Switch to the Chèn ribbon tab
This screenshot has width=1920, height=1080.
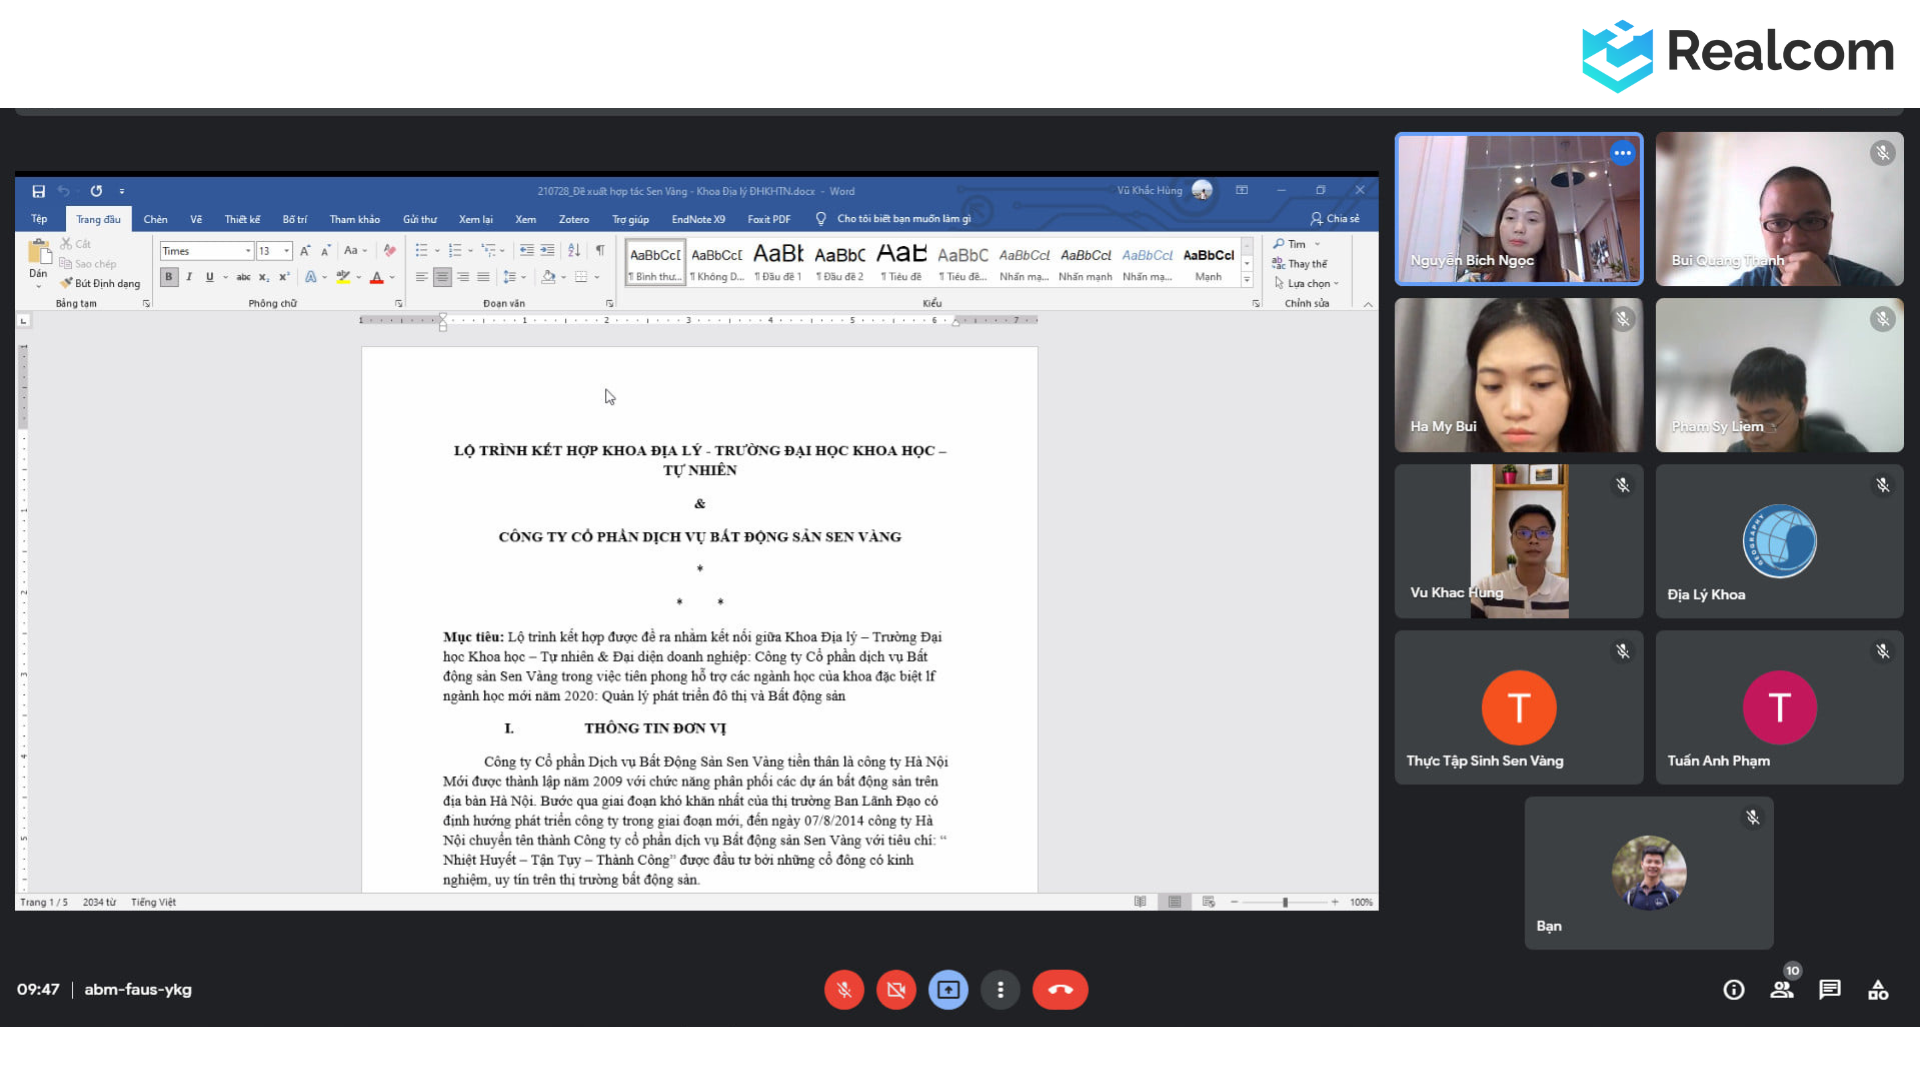click(x=155, y=219)
